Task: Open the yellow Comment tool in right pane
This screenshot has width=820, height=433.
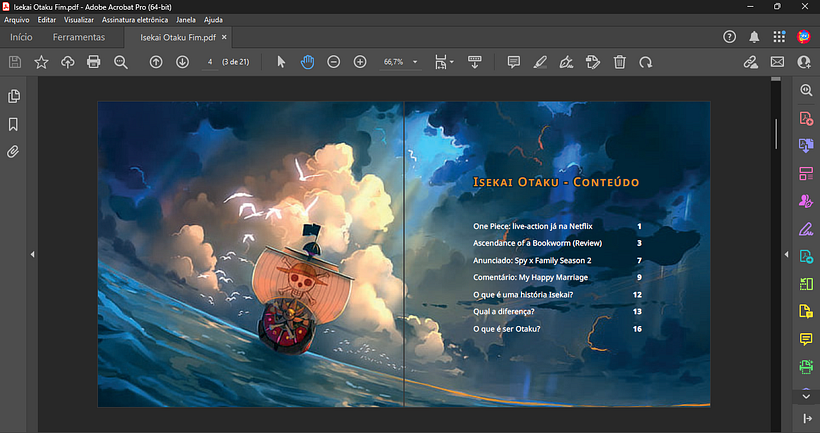Action: pyautogui.click(x=806, y=339)
